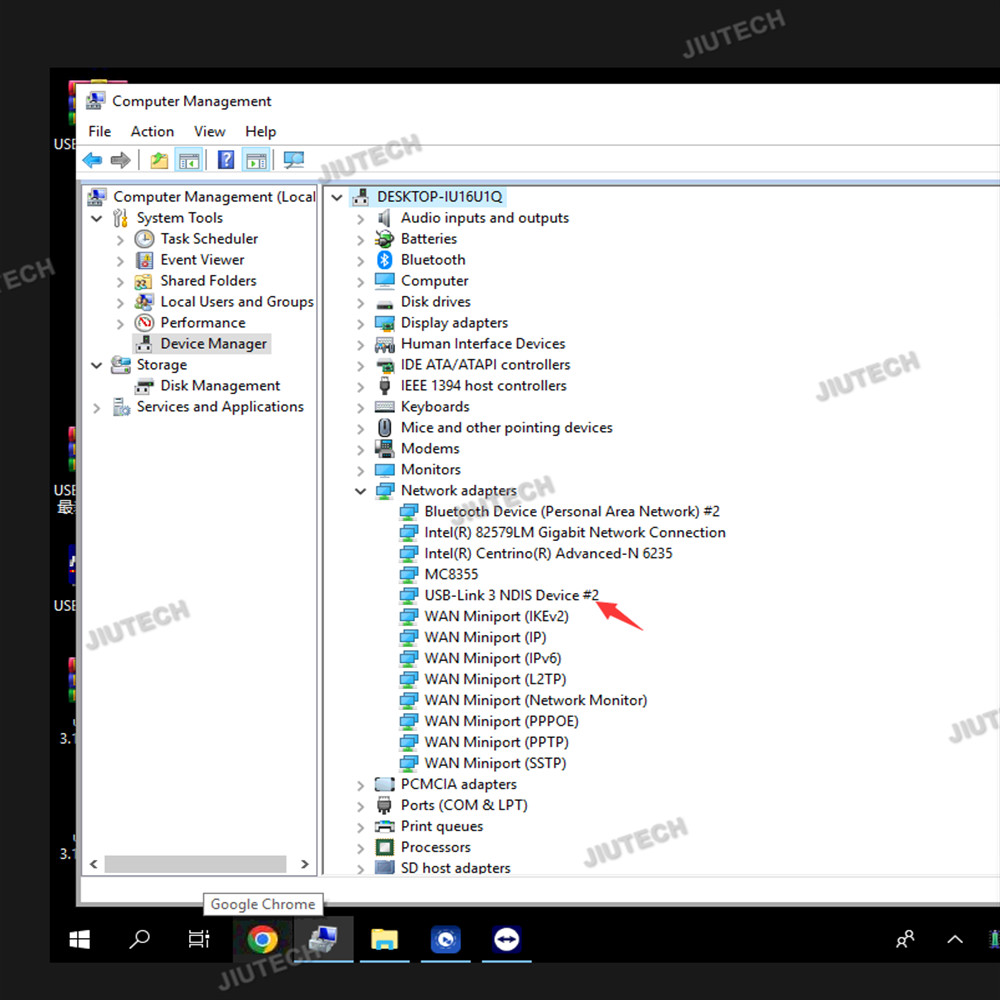Select USB-Link 3 NDIS Device #2
Viewport: 1000px width, 1000px height.
(x=511, y=595)
